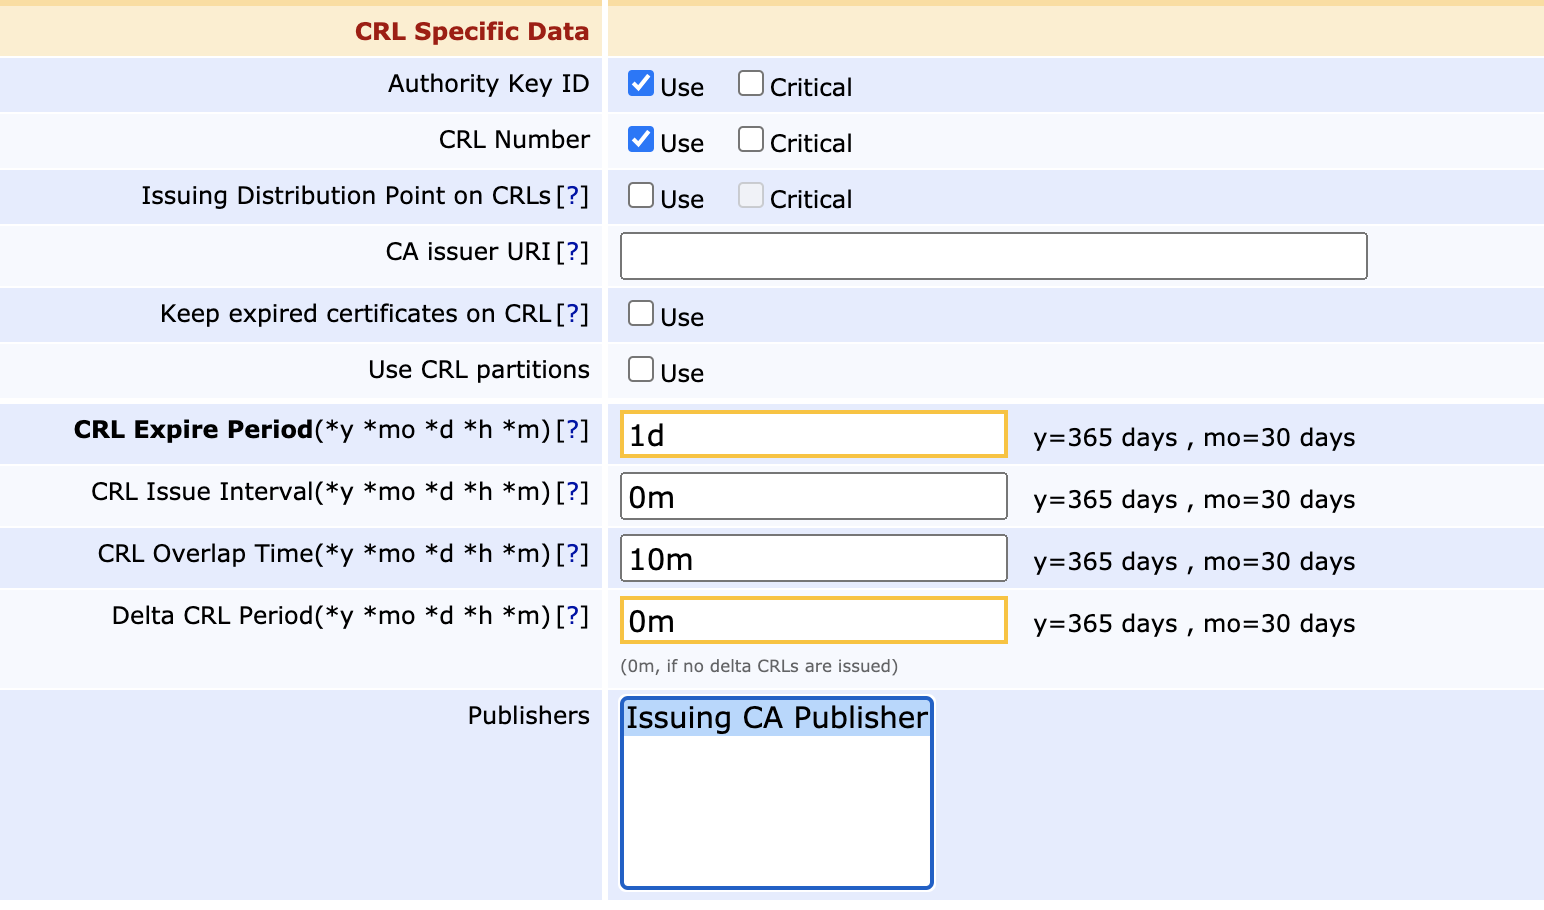Open help for Delta CRL Period

[x=572, y=616]
